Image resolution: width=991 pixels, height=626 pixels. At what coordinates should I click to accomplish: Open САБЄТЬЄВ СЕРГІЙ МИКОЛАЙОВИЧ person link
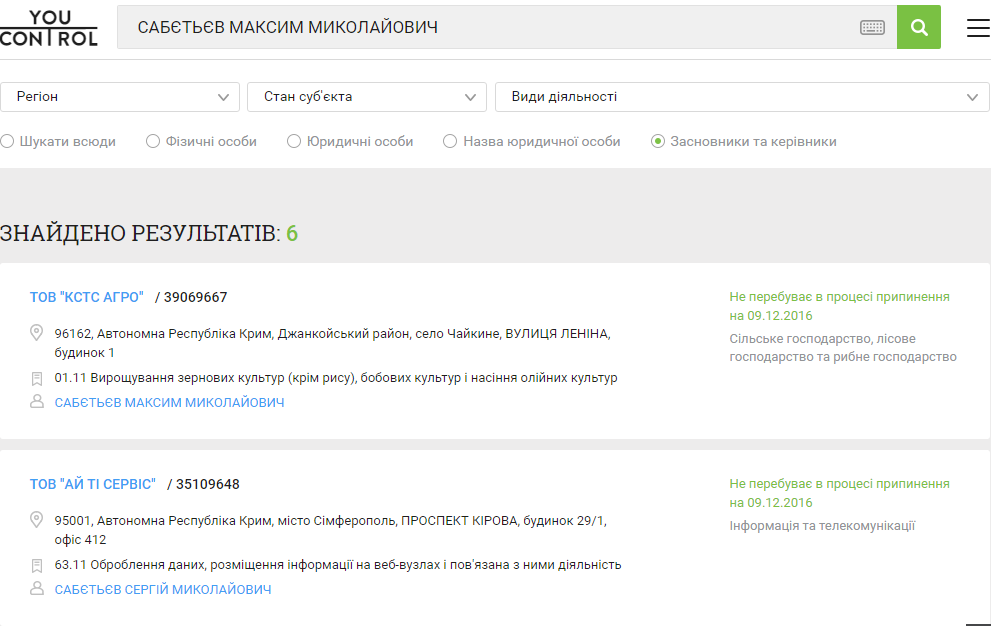(x=163, y=590)
